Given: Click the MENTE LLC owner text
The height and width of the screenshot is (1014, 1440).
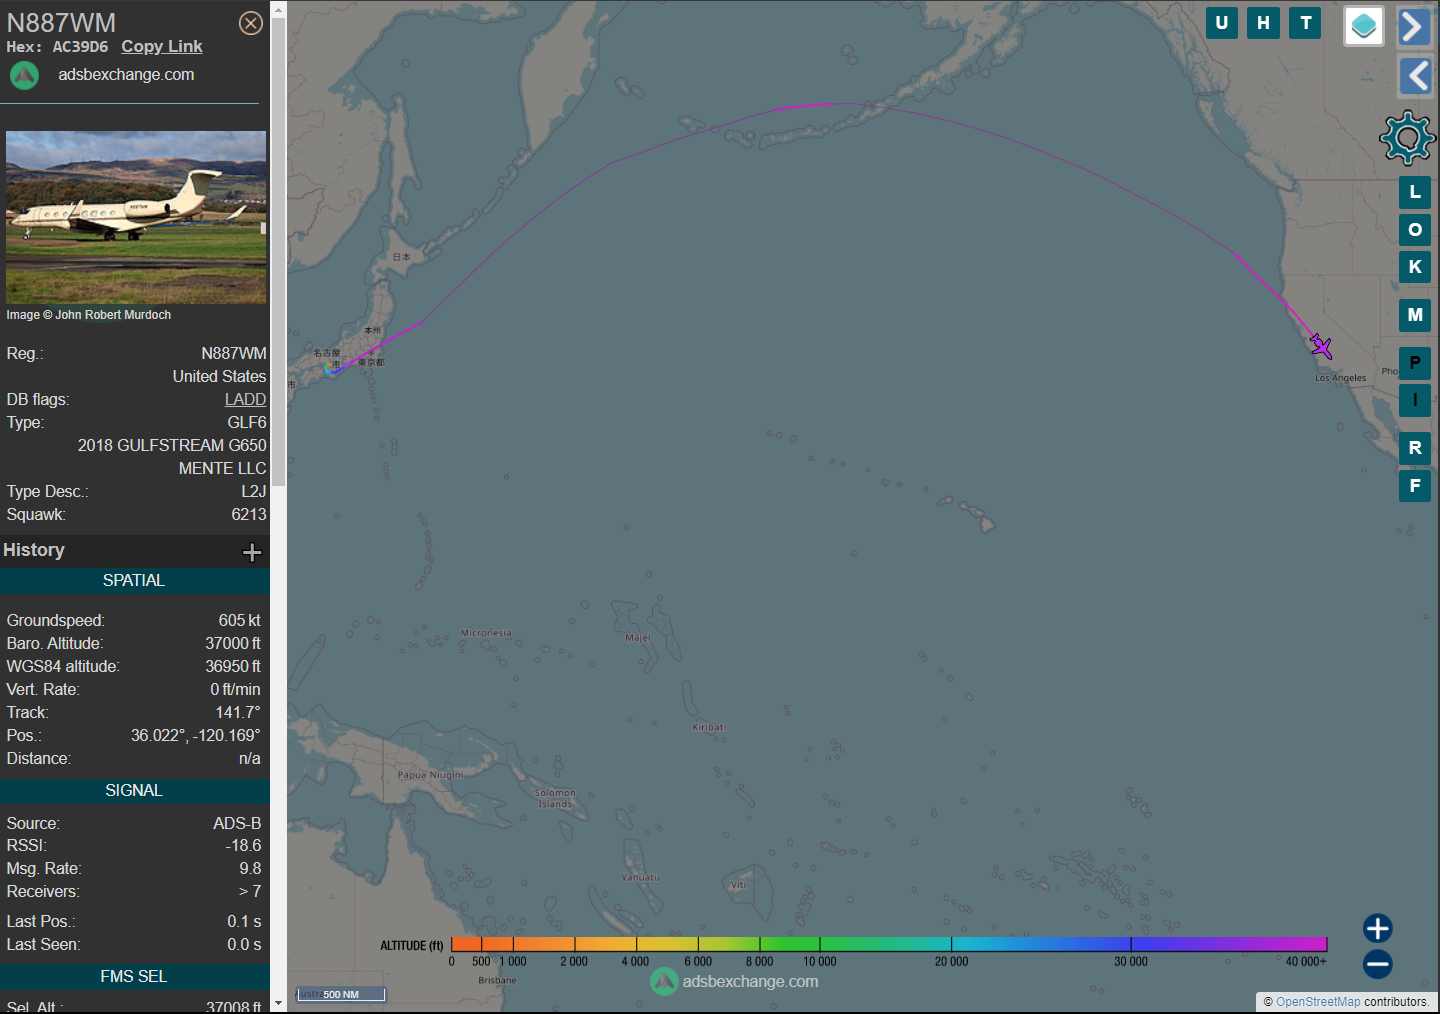Looking at the screenshot, I should [x=222, y=469].
